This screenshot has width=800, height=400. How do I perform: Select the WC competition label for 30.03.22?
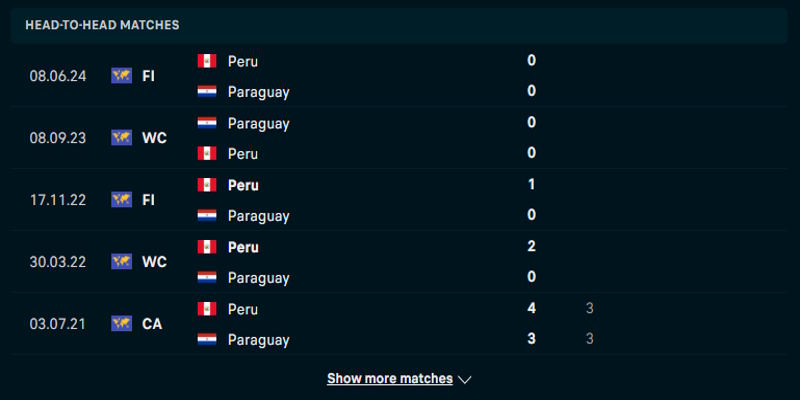[154, 262]
